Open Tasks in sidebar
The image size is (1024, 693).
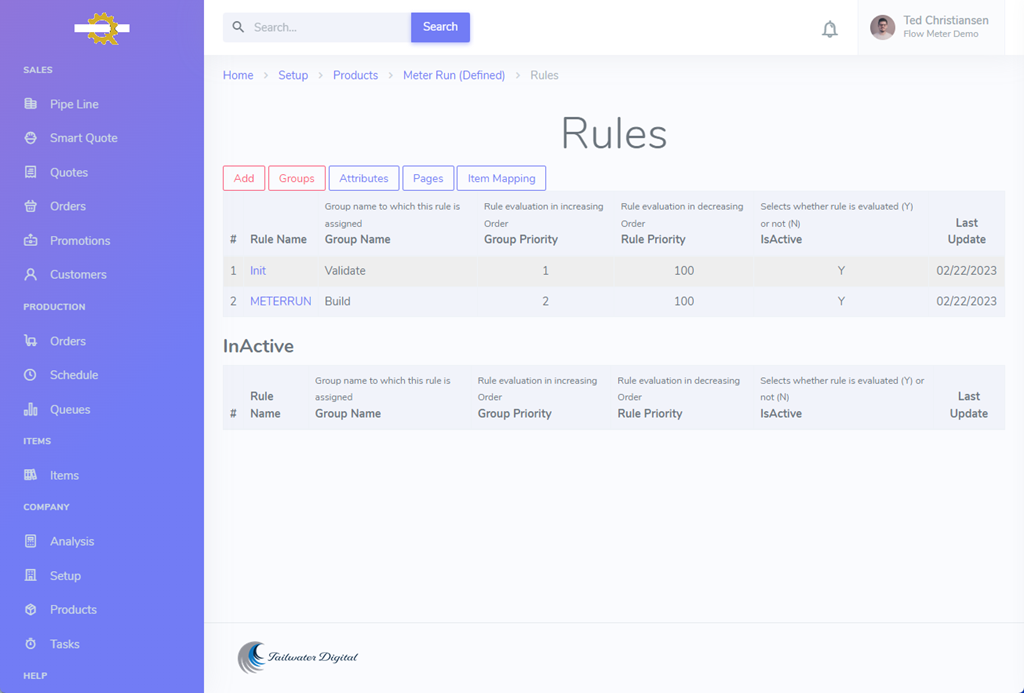(x=65, y=645)
